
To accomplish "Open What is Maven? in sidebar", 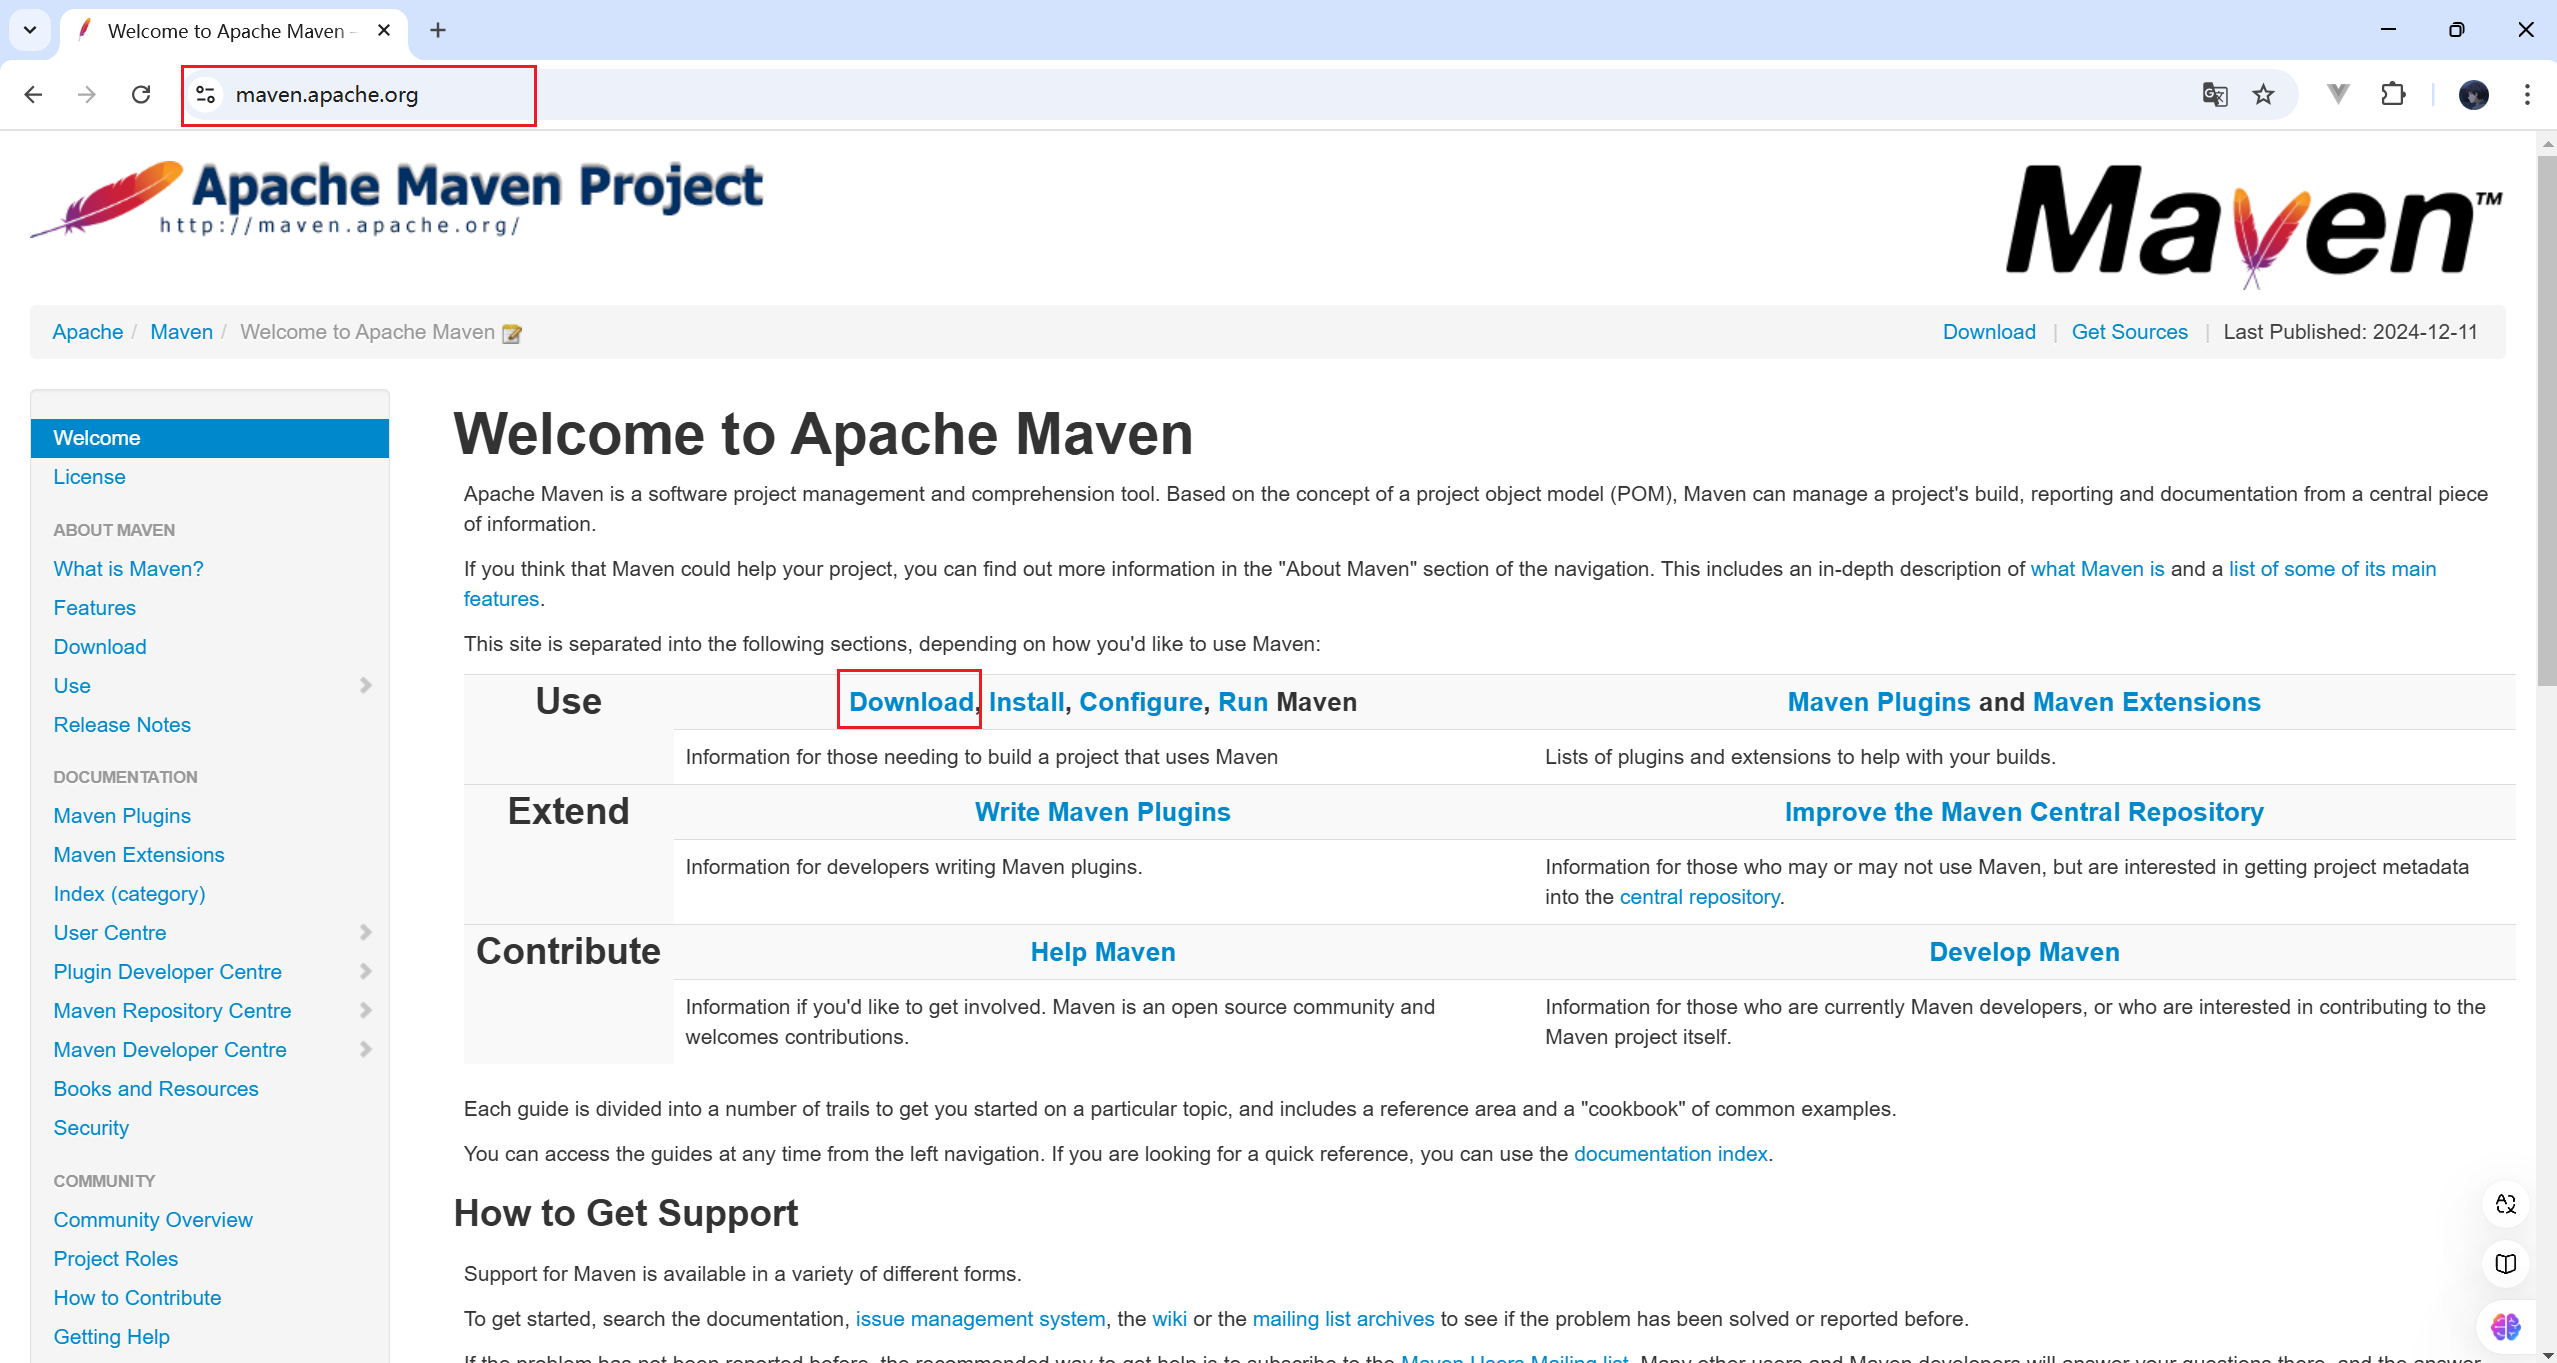I will click(x=128, y=569).
